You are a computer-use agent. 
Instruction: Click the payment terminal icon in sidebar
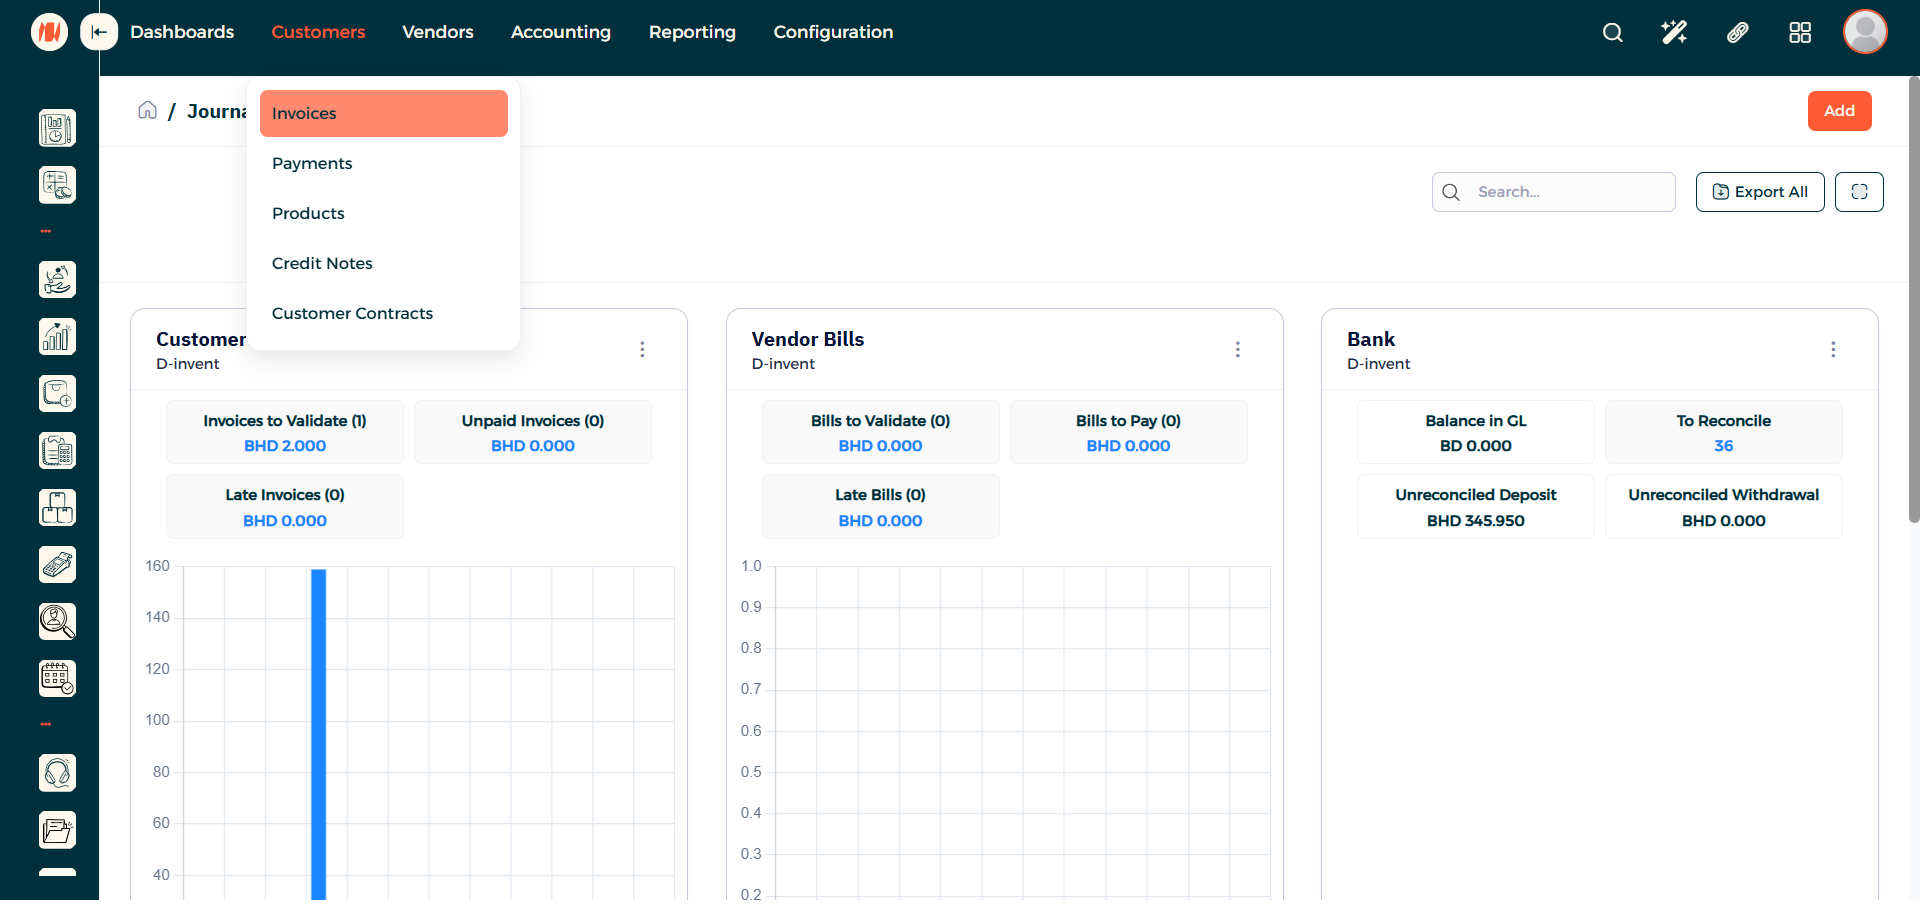click(x=57, y=565)
